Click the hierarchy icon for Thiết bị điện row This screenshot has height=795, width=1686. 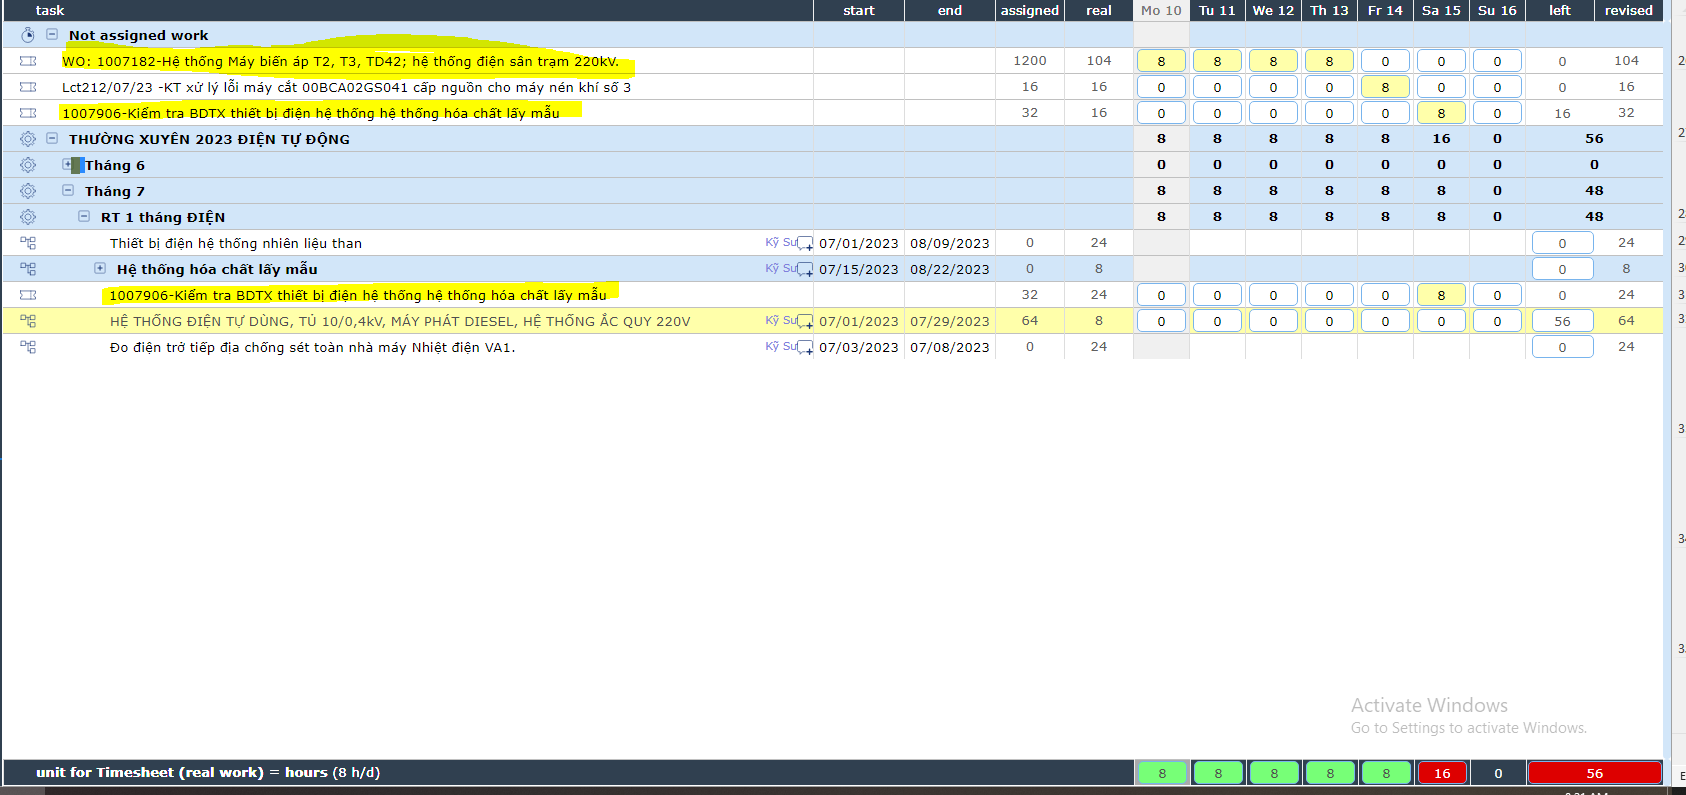click(x=28, y=243)
